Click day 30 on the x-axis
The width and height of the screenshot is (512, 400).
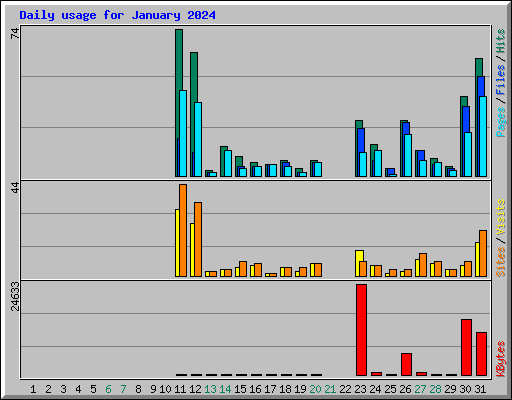[465, 389]
